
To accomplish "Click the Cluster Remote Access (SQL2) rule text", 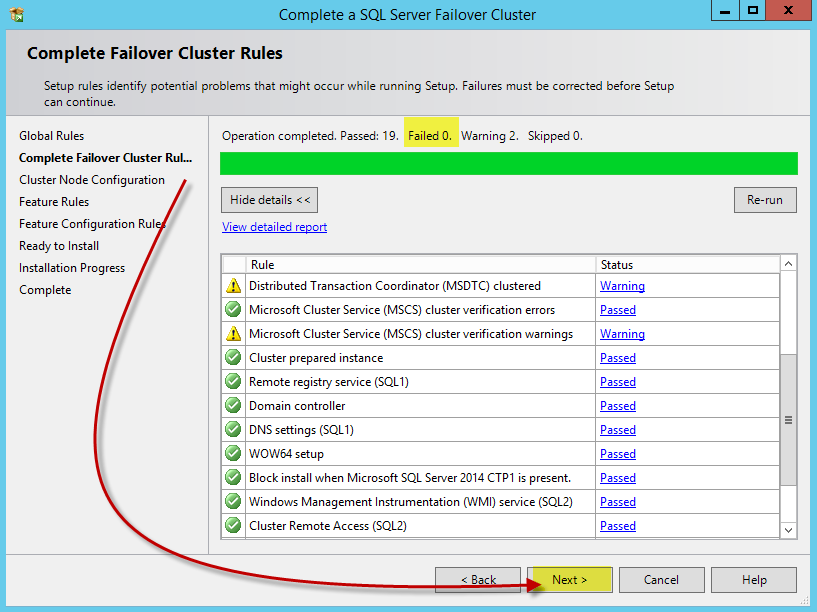I will [x=328, y=526].
